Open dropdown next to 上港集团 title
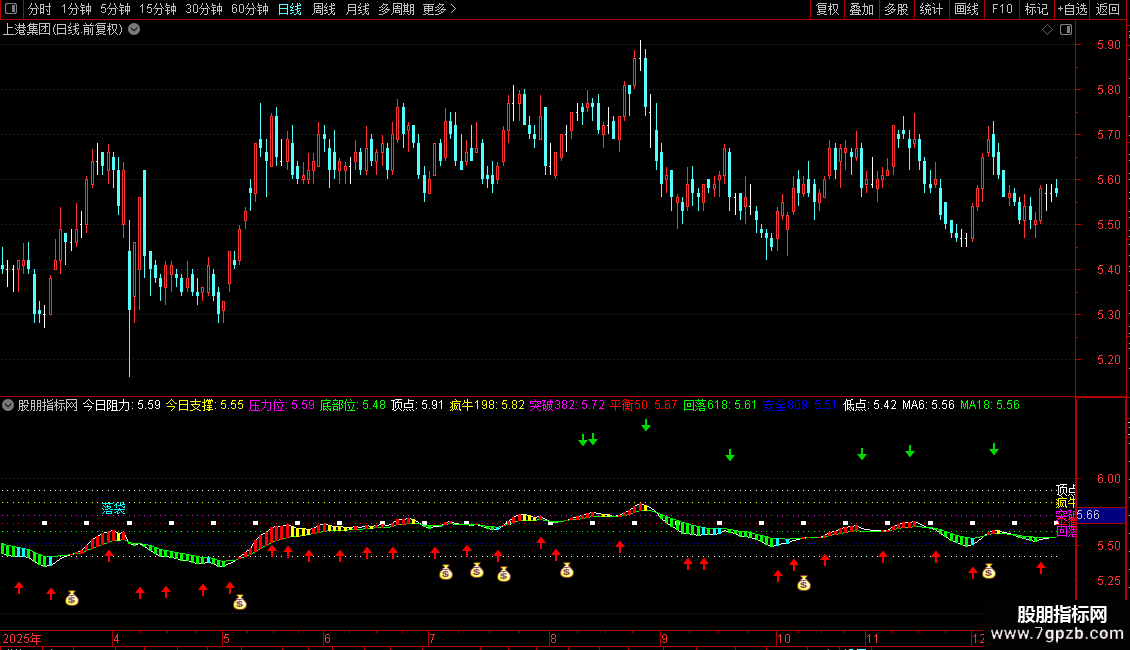Image resolution: width=1130 pixels, height=650 pixels. 134,29
